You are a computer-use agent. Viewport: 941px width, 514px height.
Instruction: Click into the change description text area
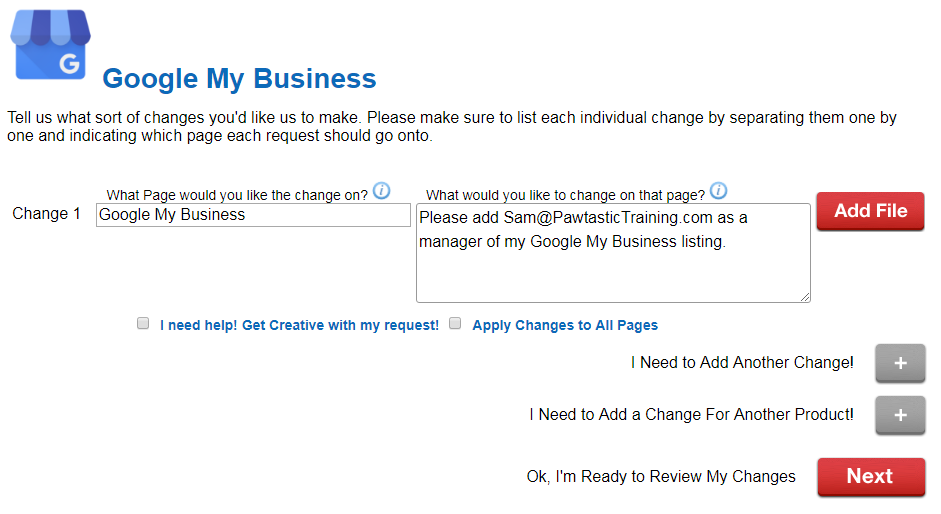[x=613, y=253]
